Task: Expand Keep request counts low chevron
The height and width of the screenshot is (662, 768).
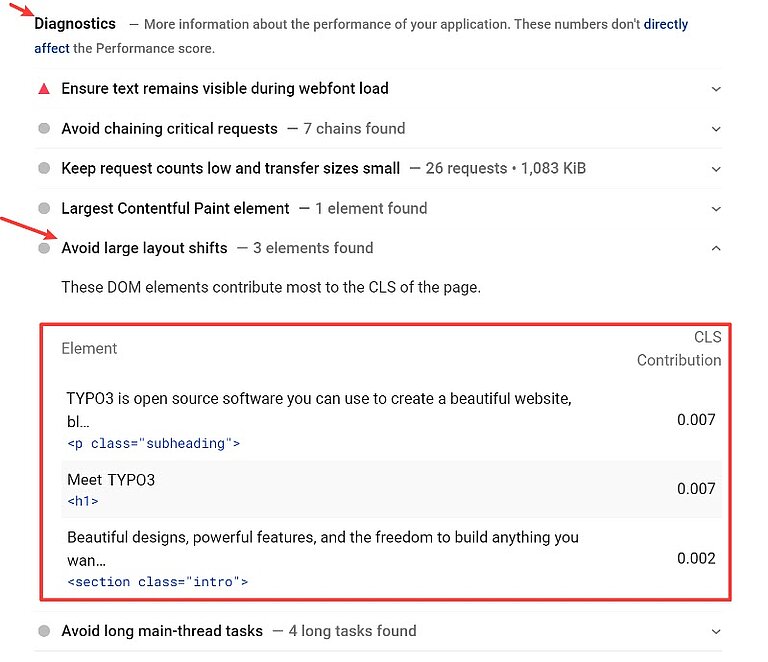Action: tap(716, 169)
